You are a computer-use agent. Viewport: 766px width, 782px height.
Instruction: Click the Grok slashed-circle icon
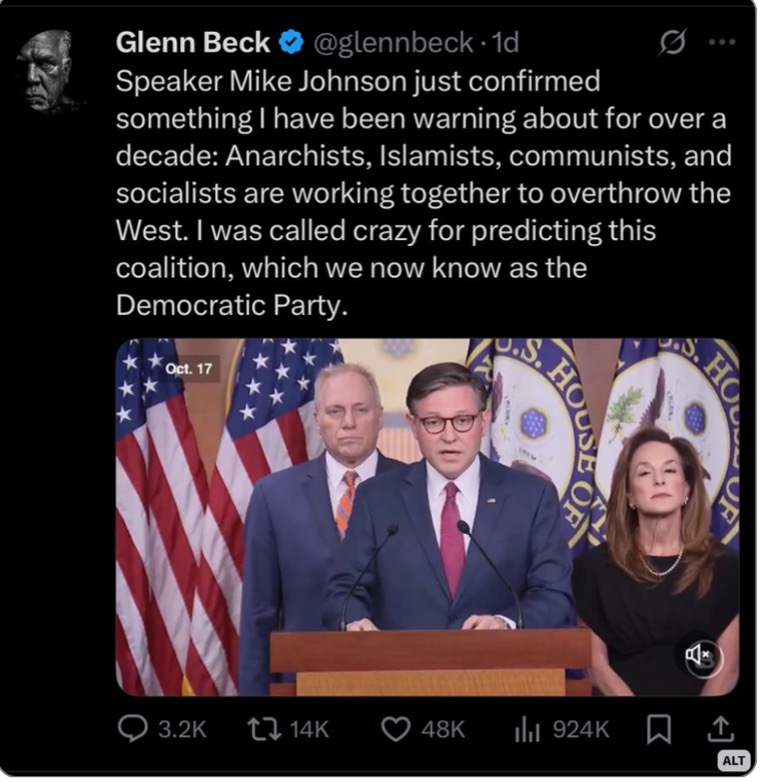click(670, 43)
